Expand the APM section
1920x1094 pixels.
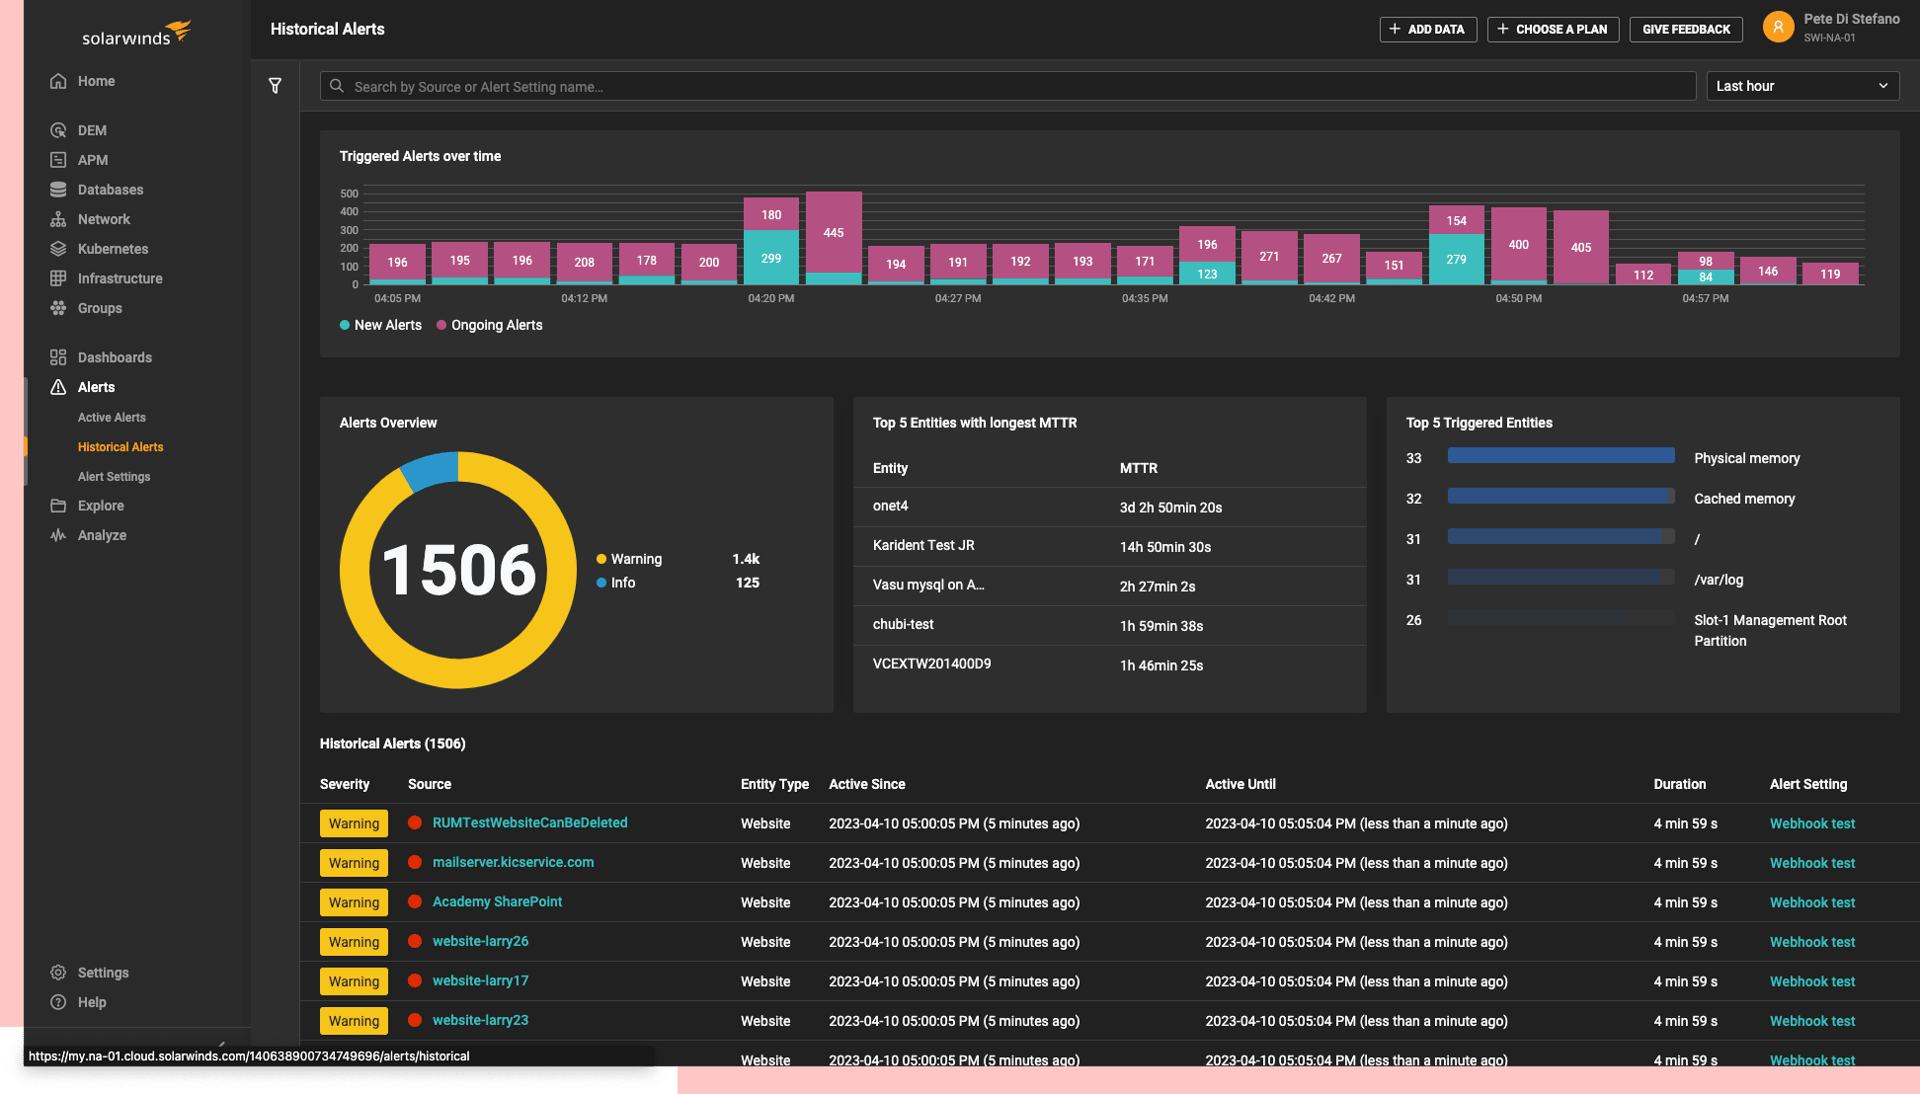pyautogui.click(x=91, y=160)
